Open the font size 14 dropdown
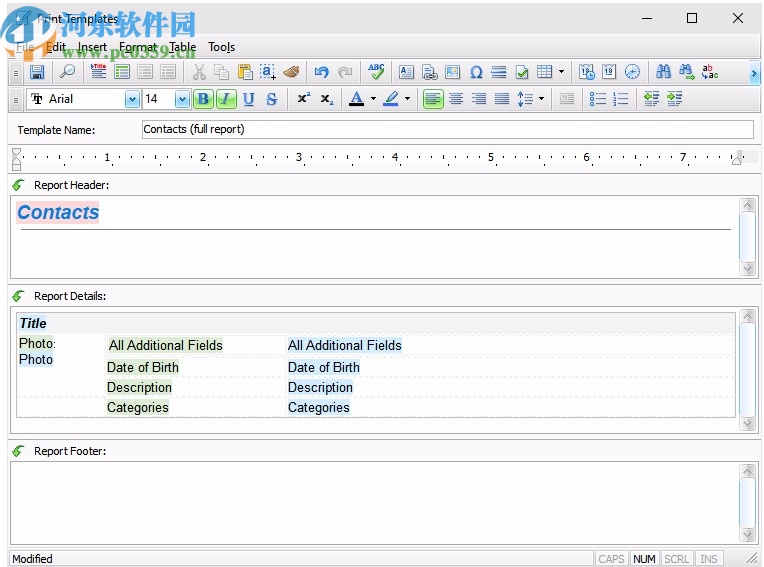Screen dimensions: 764x567 click(182, 99)
